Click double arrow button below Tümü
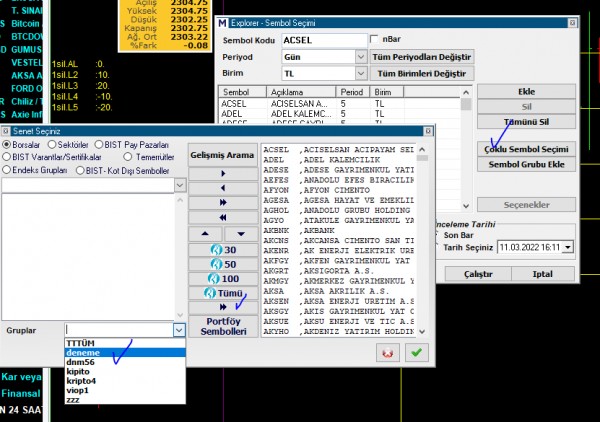Image resolution: width=600 pixels, height=422 pixels. click(223, 307)
